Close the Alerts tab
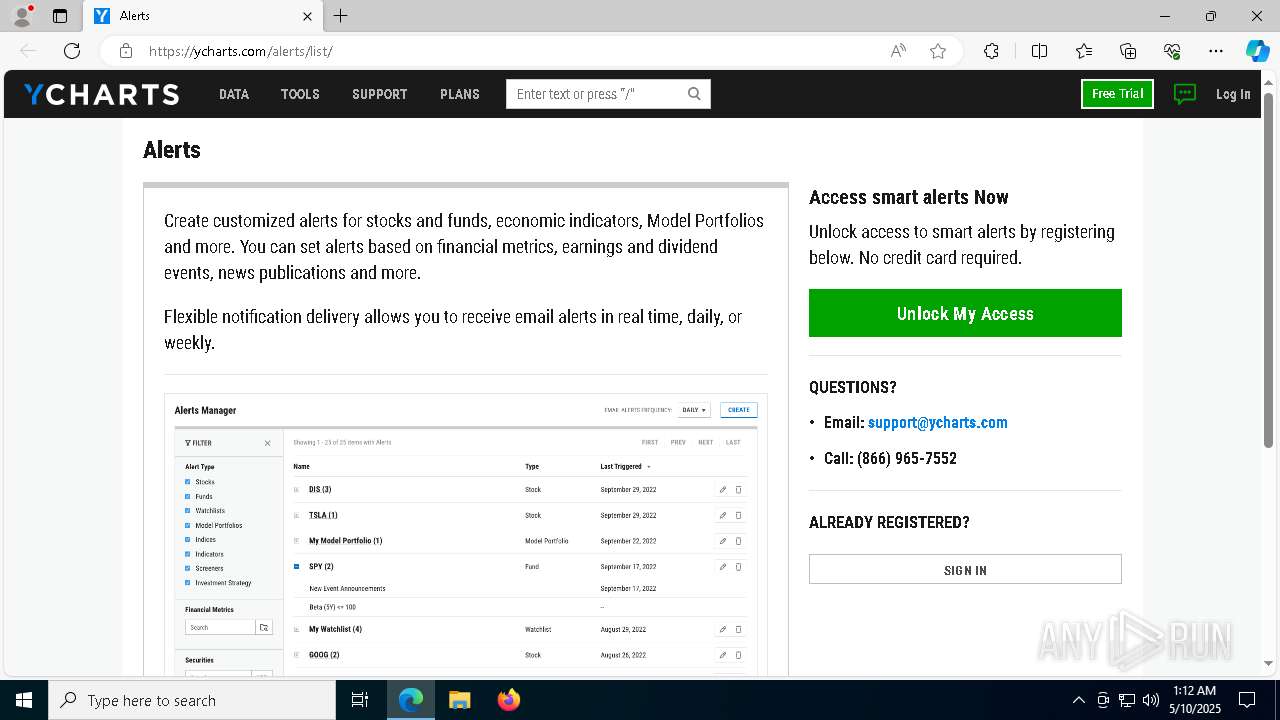The width and height of the screenshot is (1280, 720). (x=307, y=16)
